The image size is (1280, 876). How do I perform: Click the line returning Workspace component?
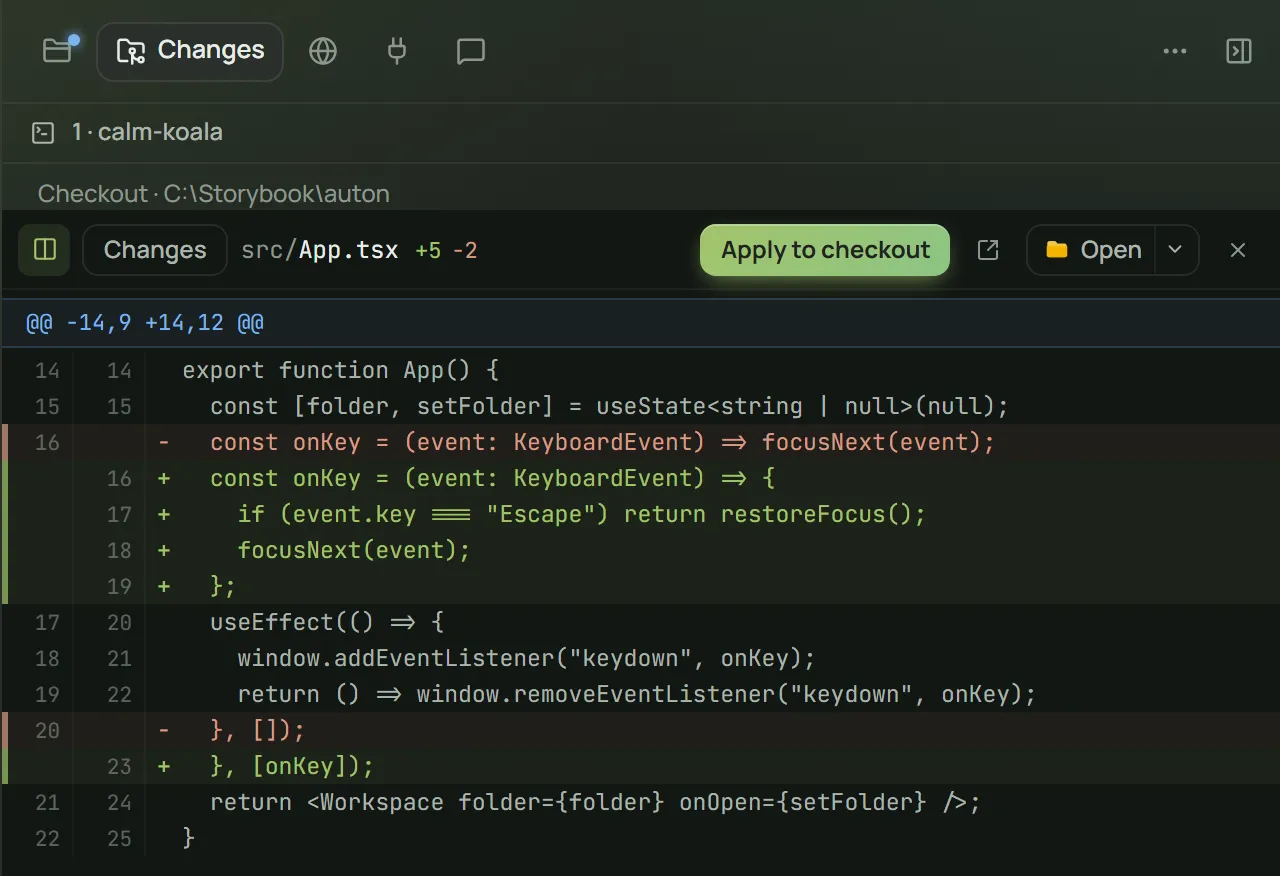click(640, 802)
